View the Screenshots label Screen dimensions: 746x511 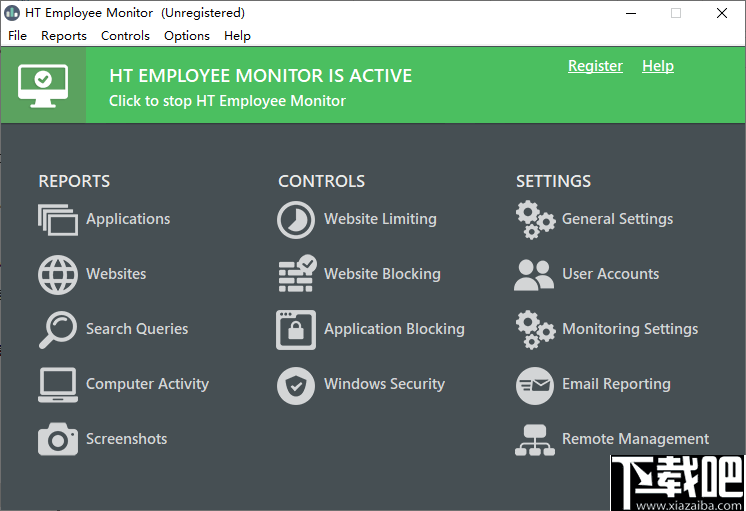(x=127, y=439)
